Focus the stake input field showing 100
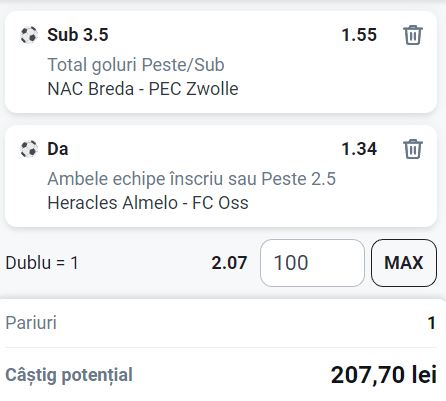 click(312, 263)
